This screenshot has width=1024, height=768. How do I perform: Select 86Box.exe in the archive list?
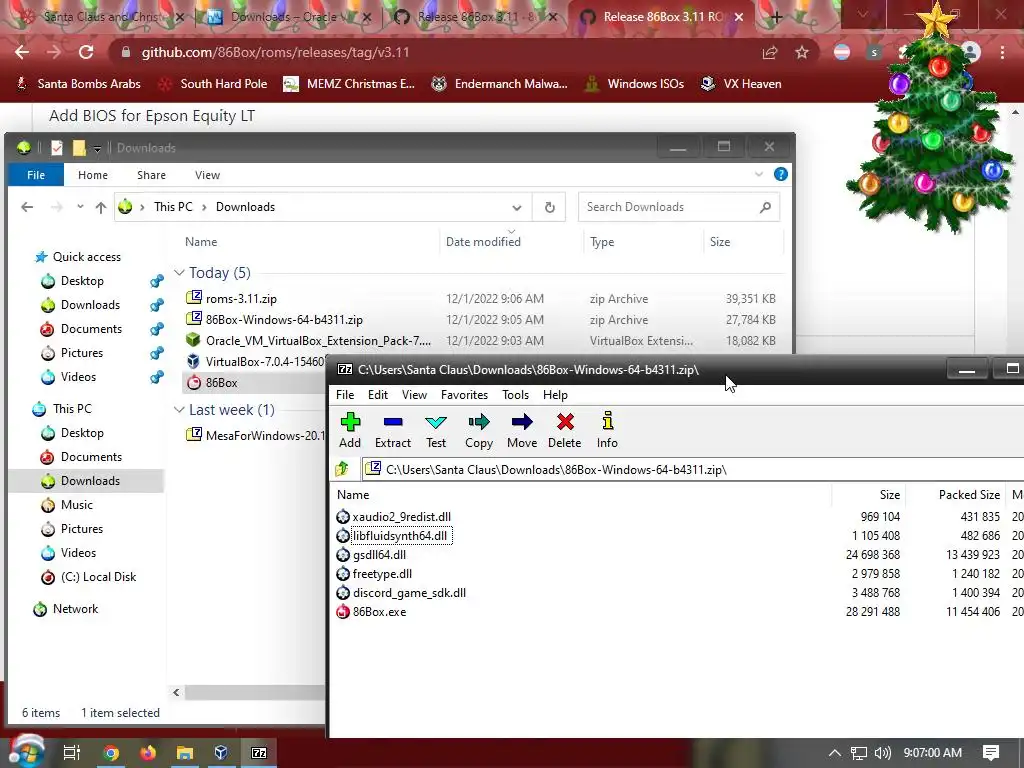(x=371, y=612)
